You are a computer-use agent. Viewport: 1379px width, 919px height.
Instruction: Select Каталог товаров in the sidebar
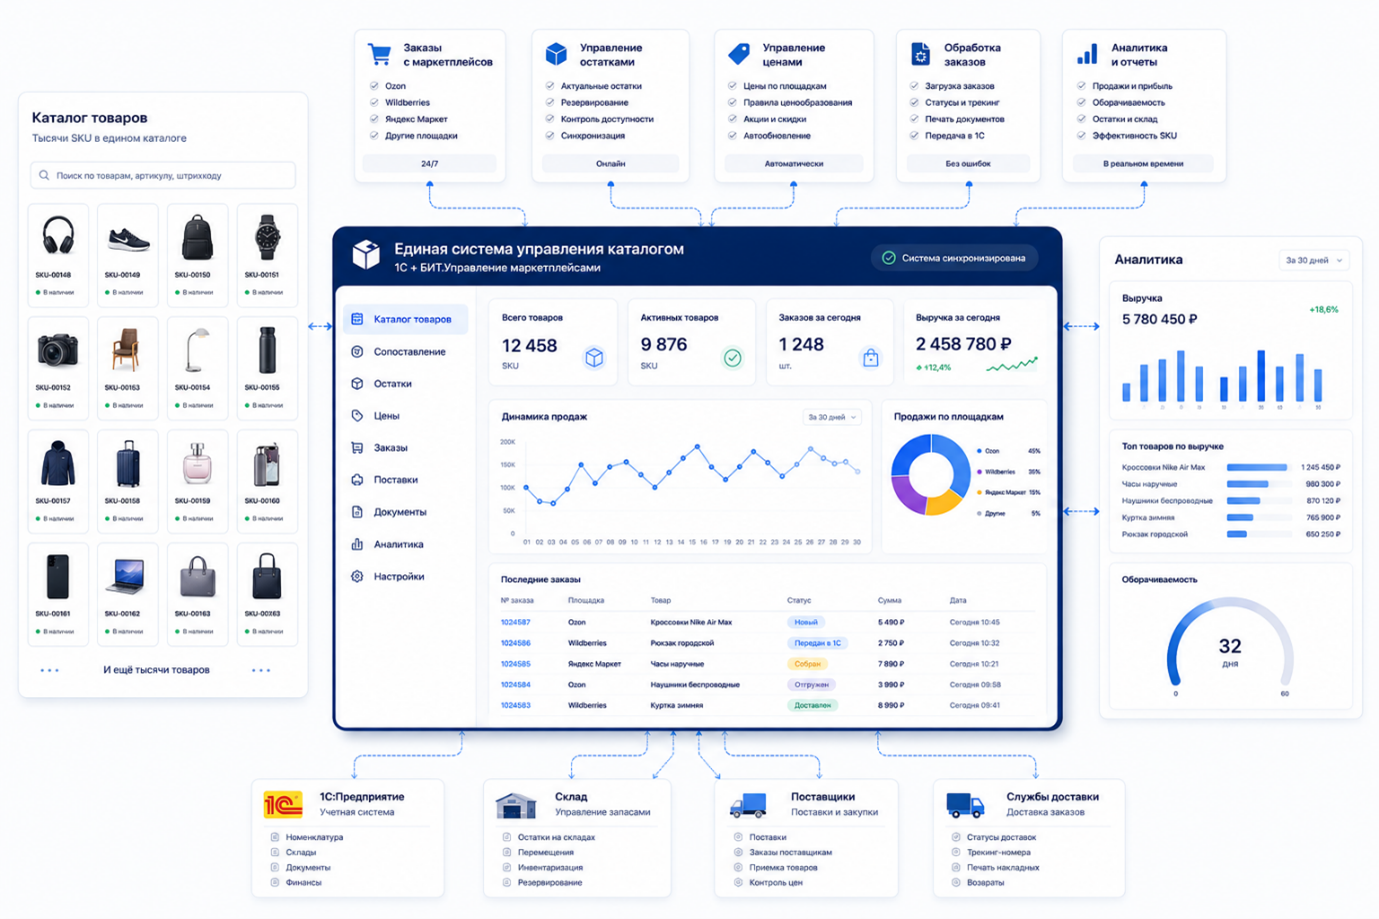[405, 319]
